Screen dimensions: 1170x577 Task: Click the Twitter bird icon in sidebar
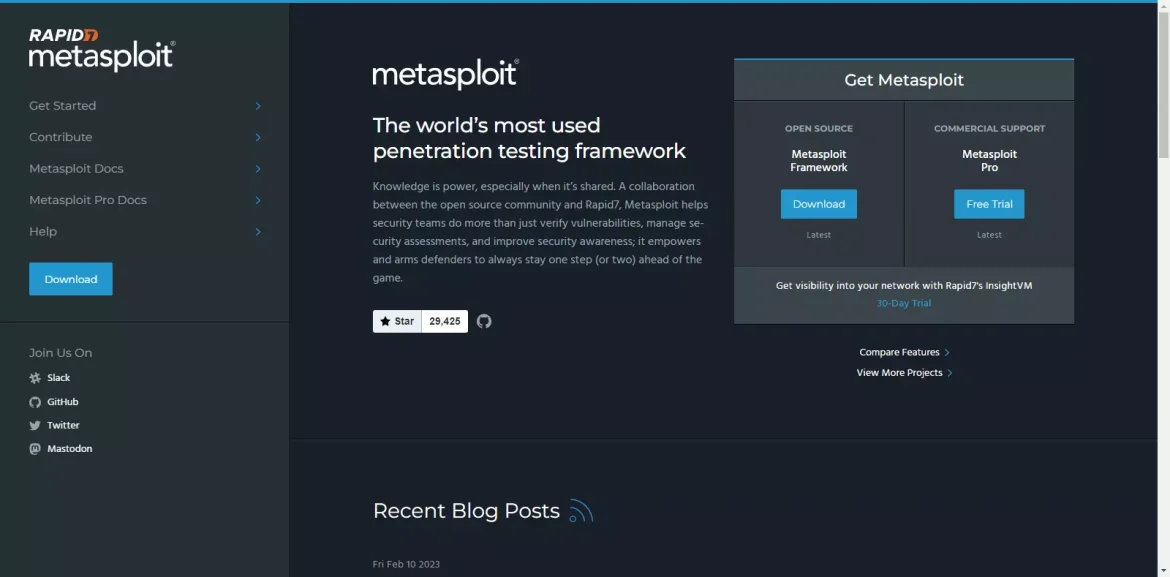pos(35,425)
